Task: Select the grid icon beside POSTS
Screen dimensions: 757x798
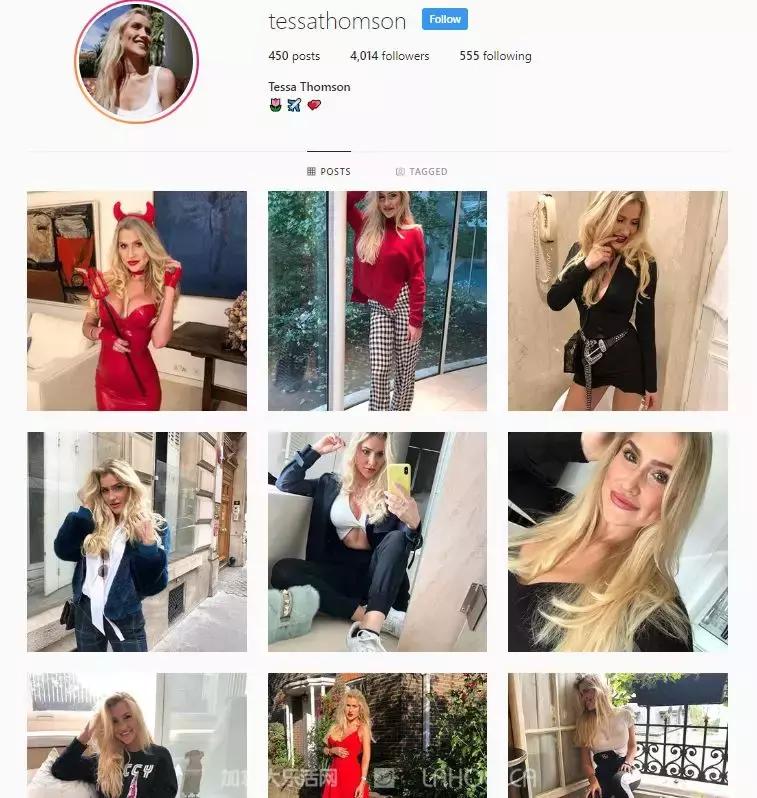Action: (311, 172)
